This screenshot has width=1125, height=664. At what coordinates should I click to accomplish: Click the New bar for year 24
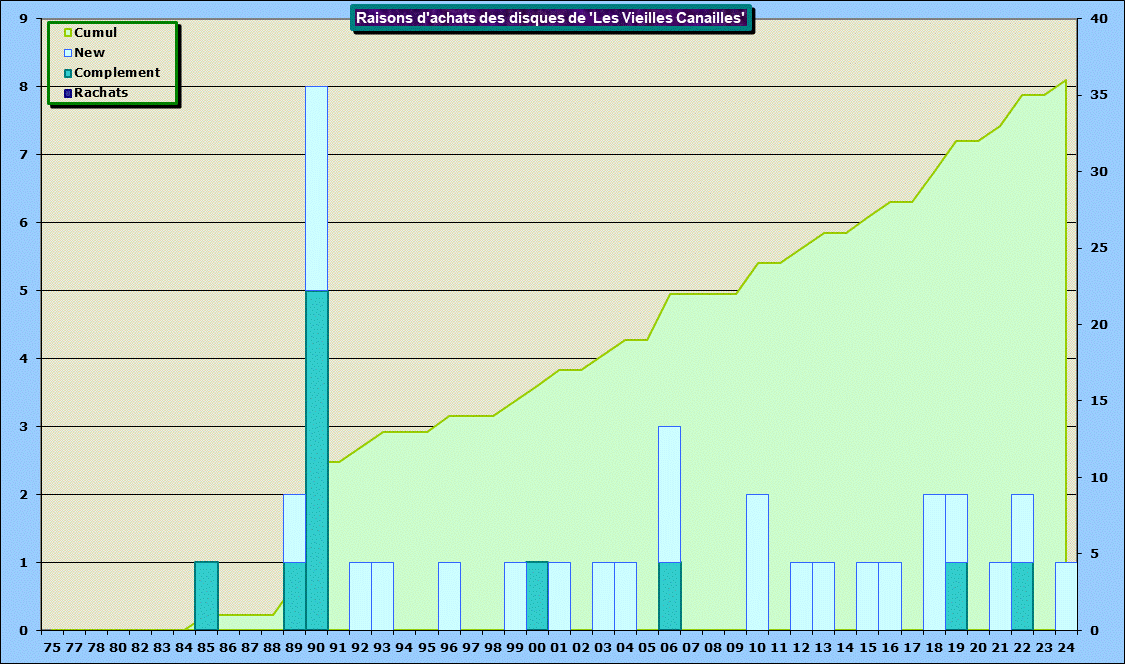pyautogui.click(x=1066, y=596)
